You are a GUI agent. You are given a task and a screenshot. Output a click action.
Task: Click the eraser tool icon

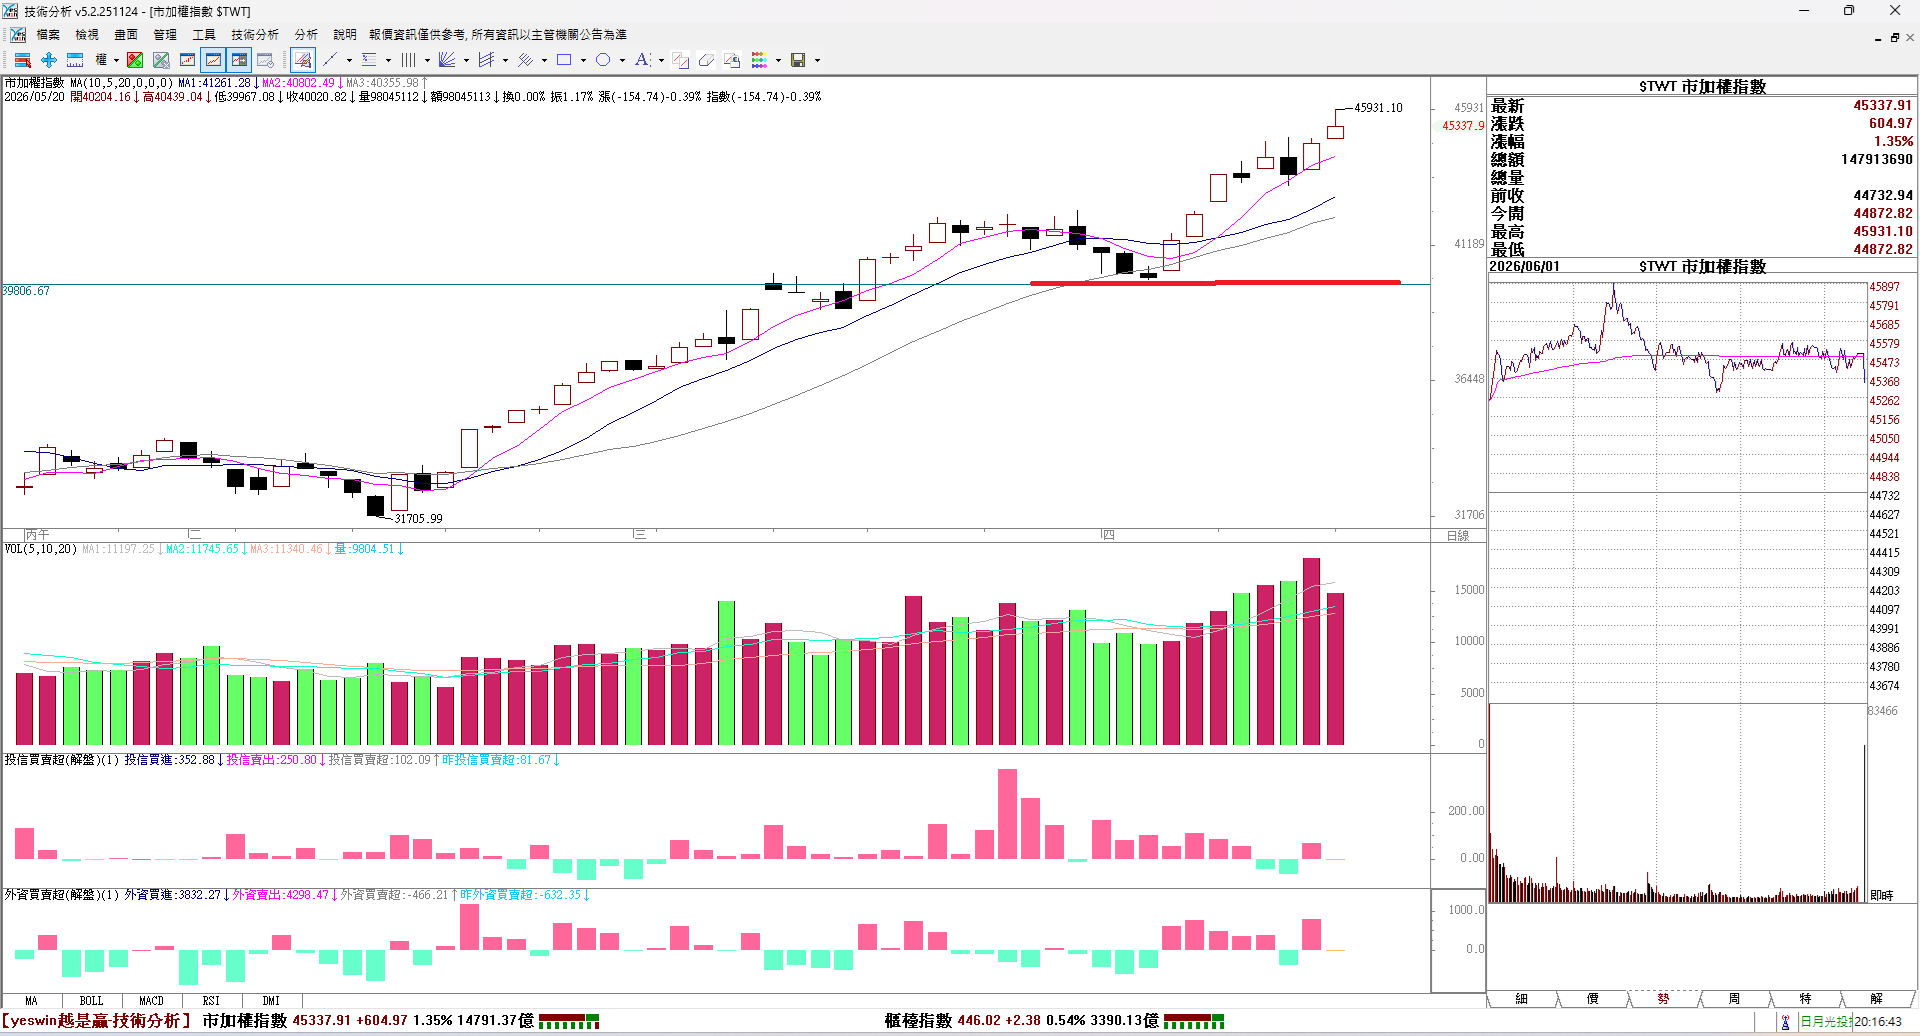click(706, 60)
